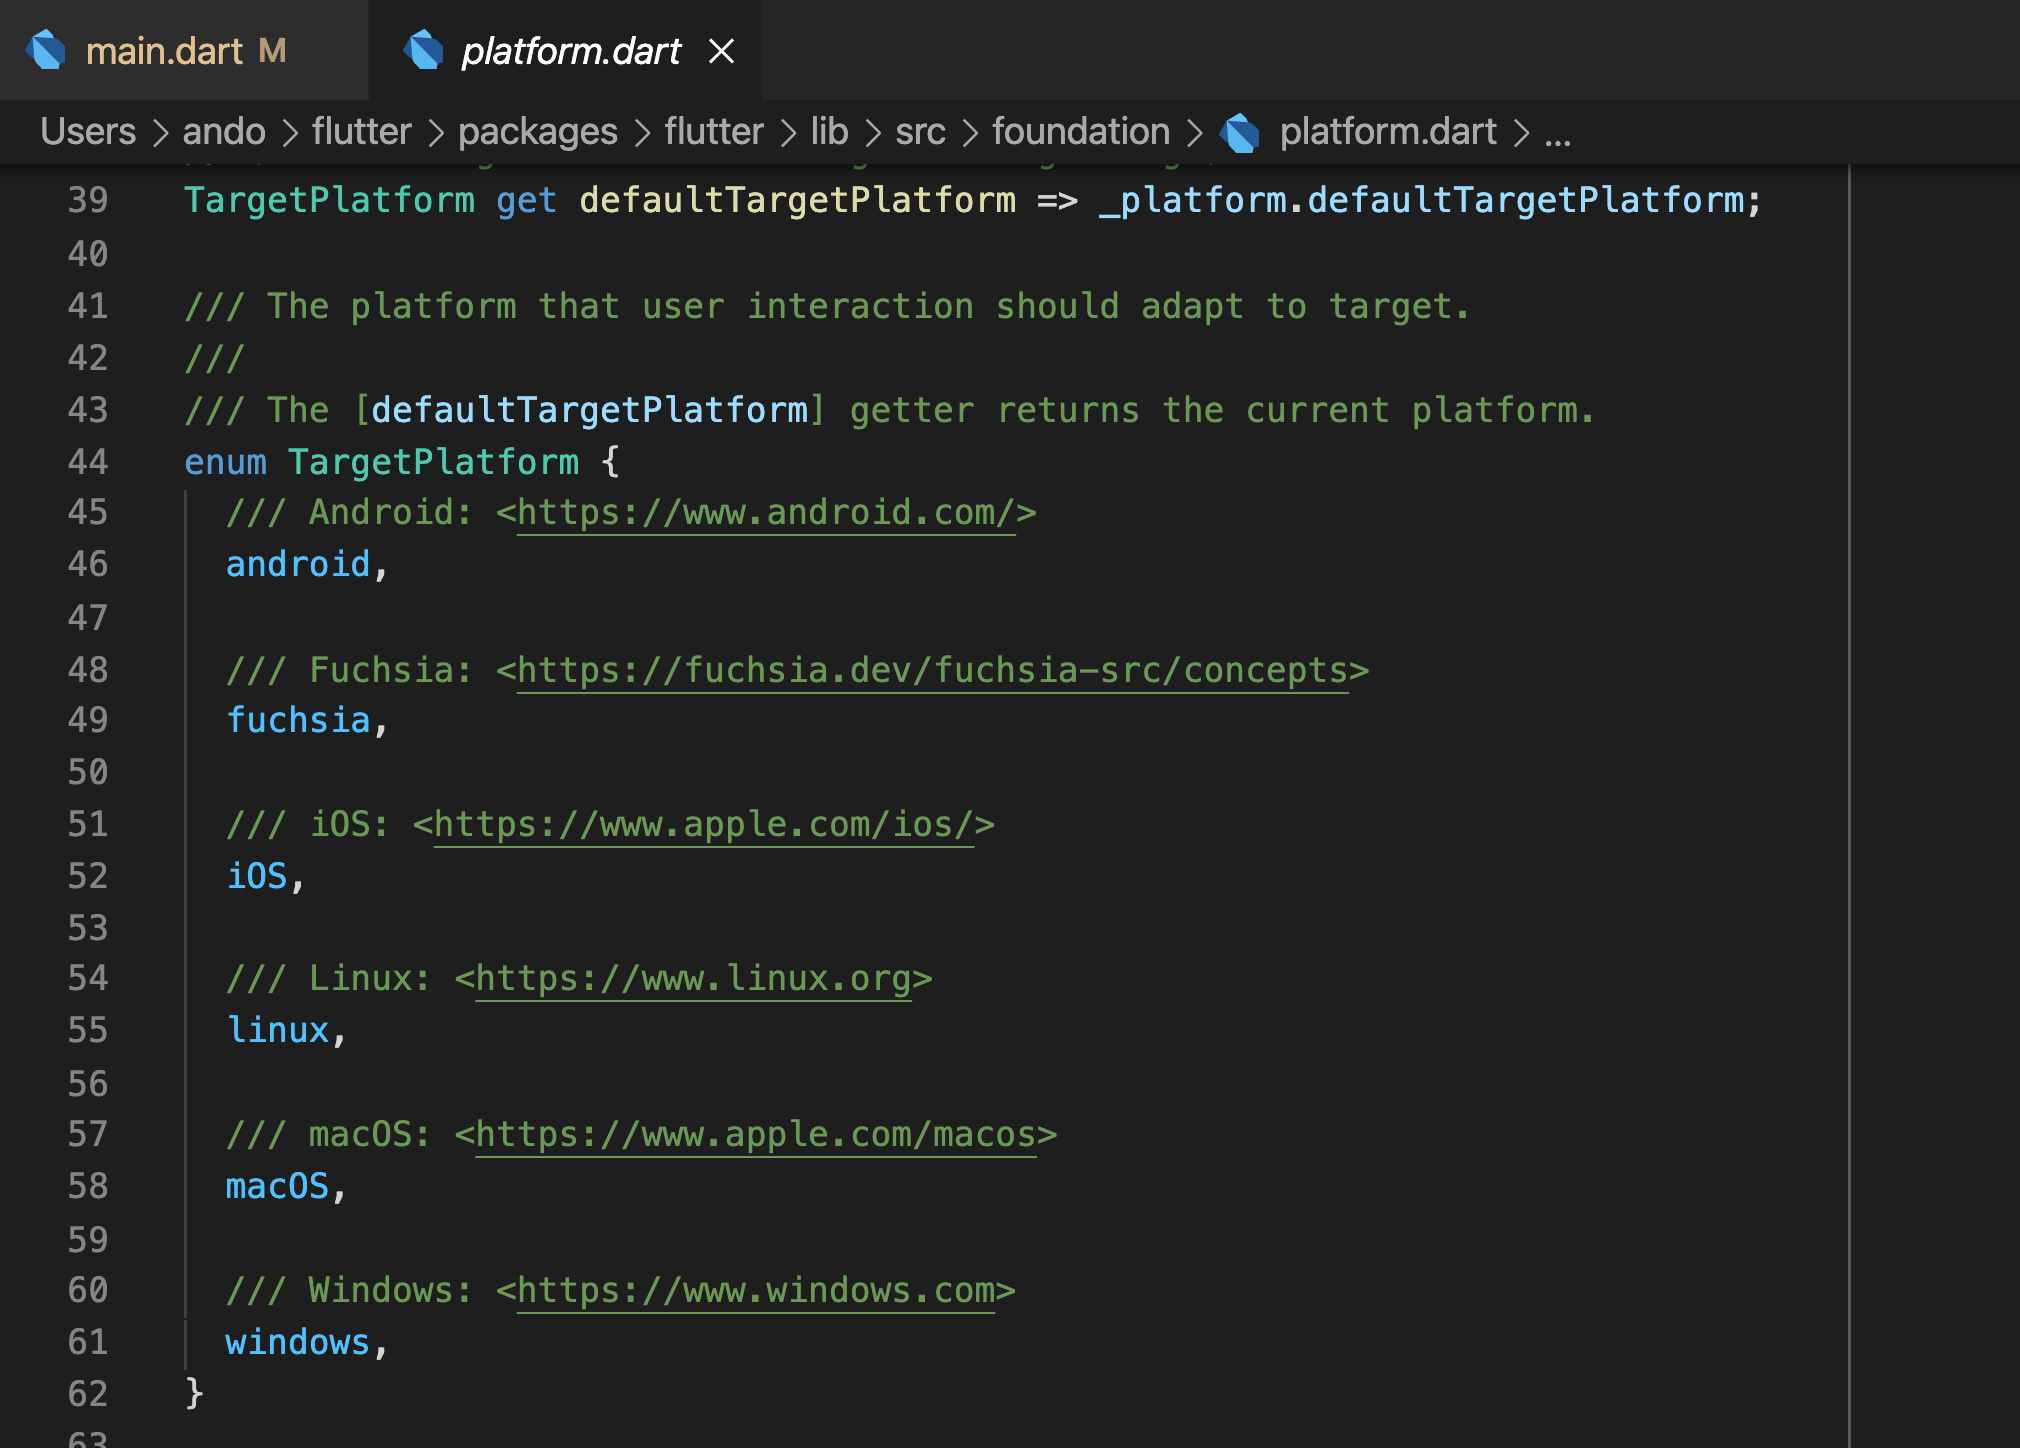The width and height of the screenshot is (2020, 1448).
Task: Open the Android link https://www.android.com/
Action: [x=765, y=512]
